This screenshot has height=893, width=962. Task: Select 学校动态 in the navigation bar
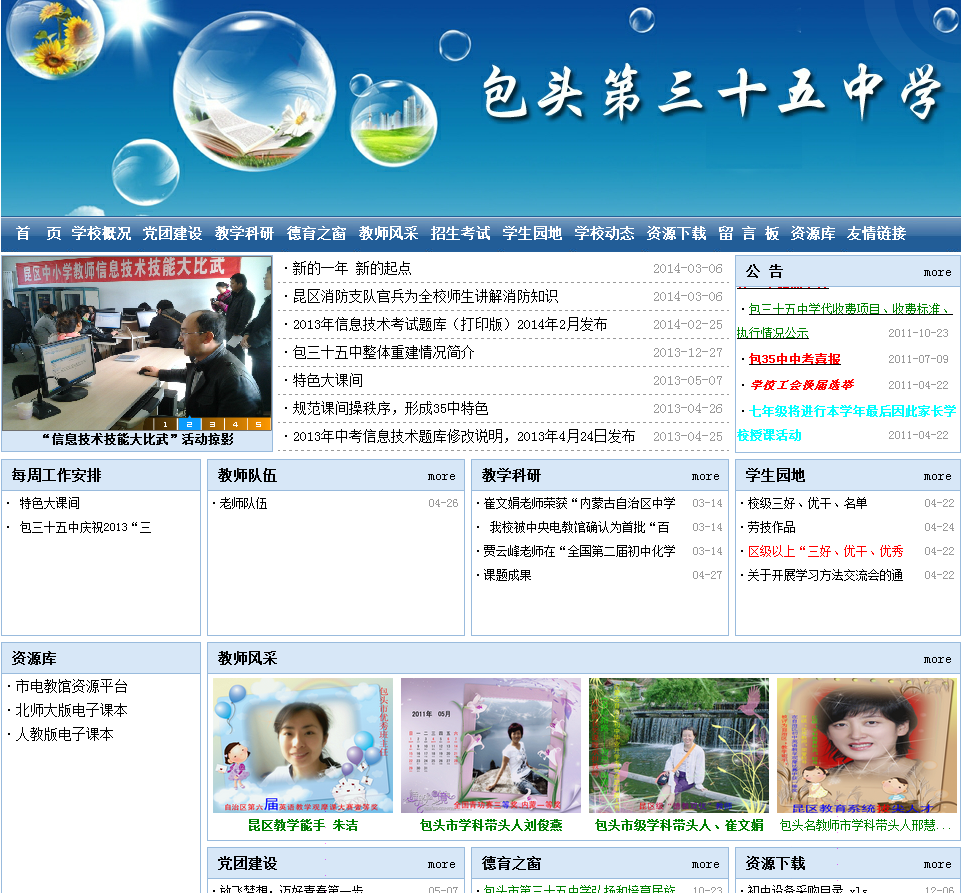tap(604, 233)
